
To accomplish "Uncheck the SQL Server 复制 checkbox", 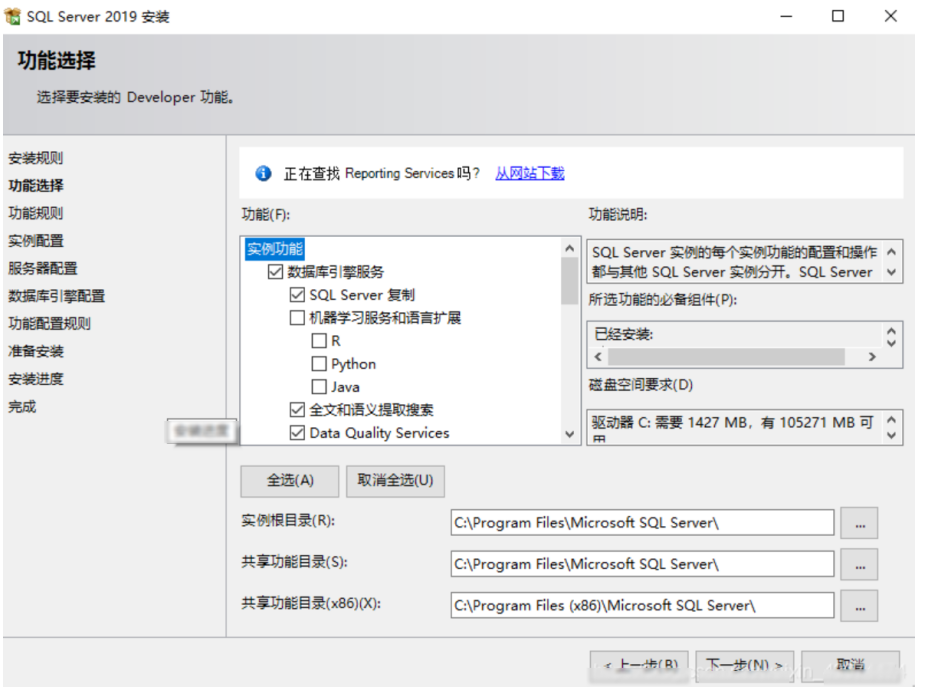I will tap(297, 294).
